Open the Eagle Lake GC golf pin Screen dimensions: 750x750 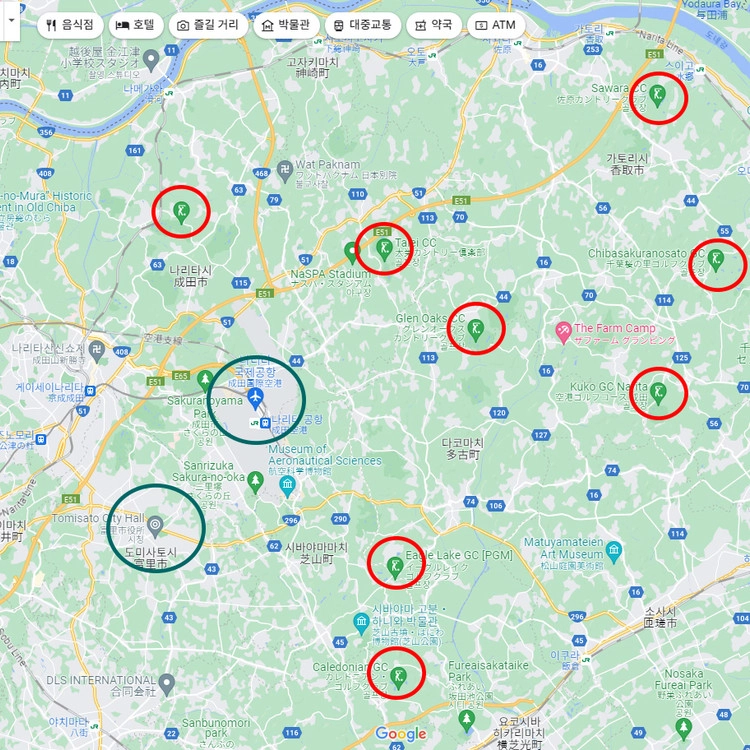(x=395, y=568)
